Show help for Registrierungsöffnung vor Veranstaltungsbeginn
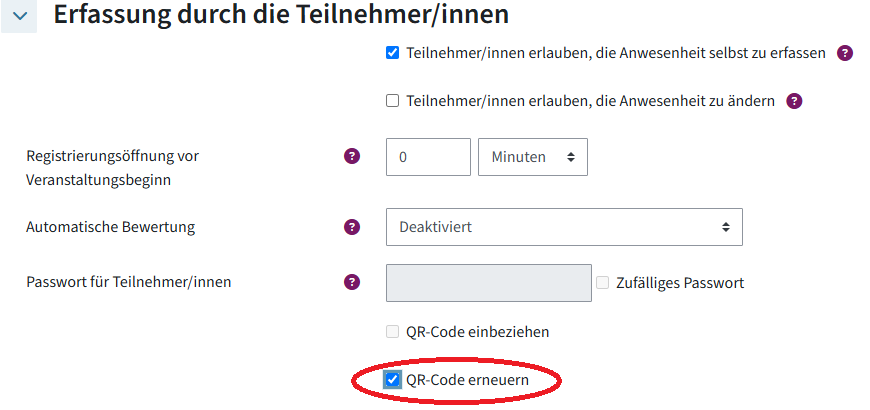 [x=352, y=156]
